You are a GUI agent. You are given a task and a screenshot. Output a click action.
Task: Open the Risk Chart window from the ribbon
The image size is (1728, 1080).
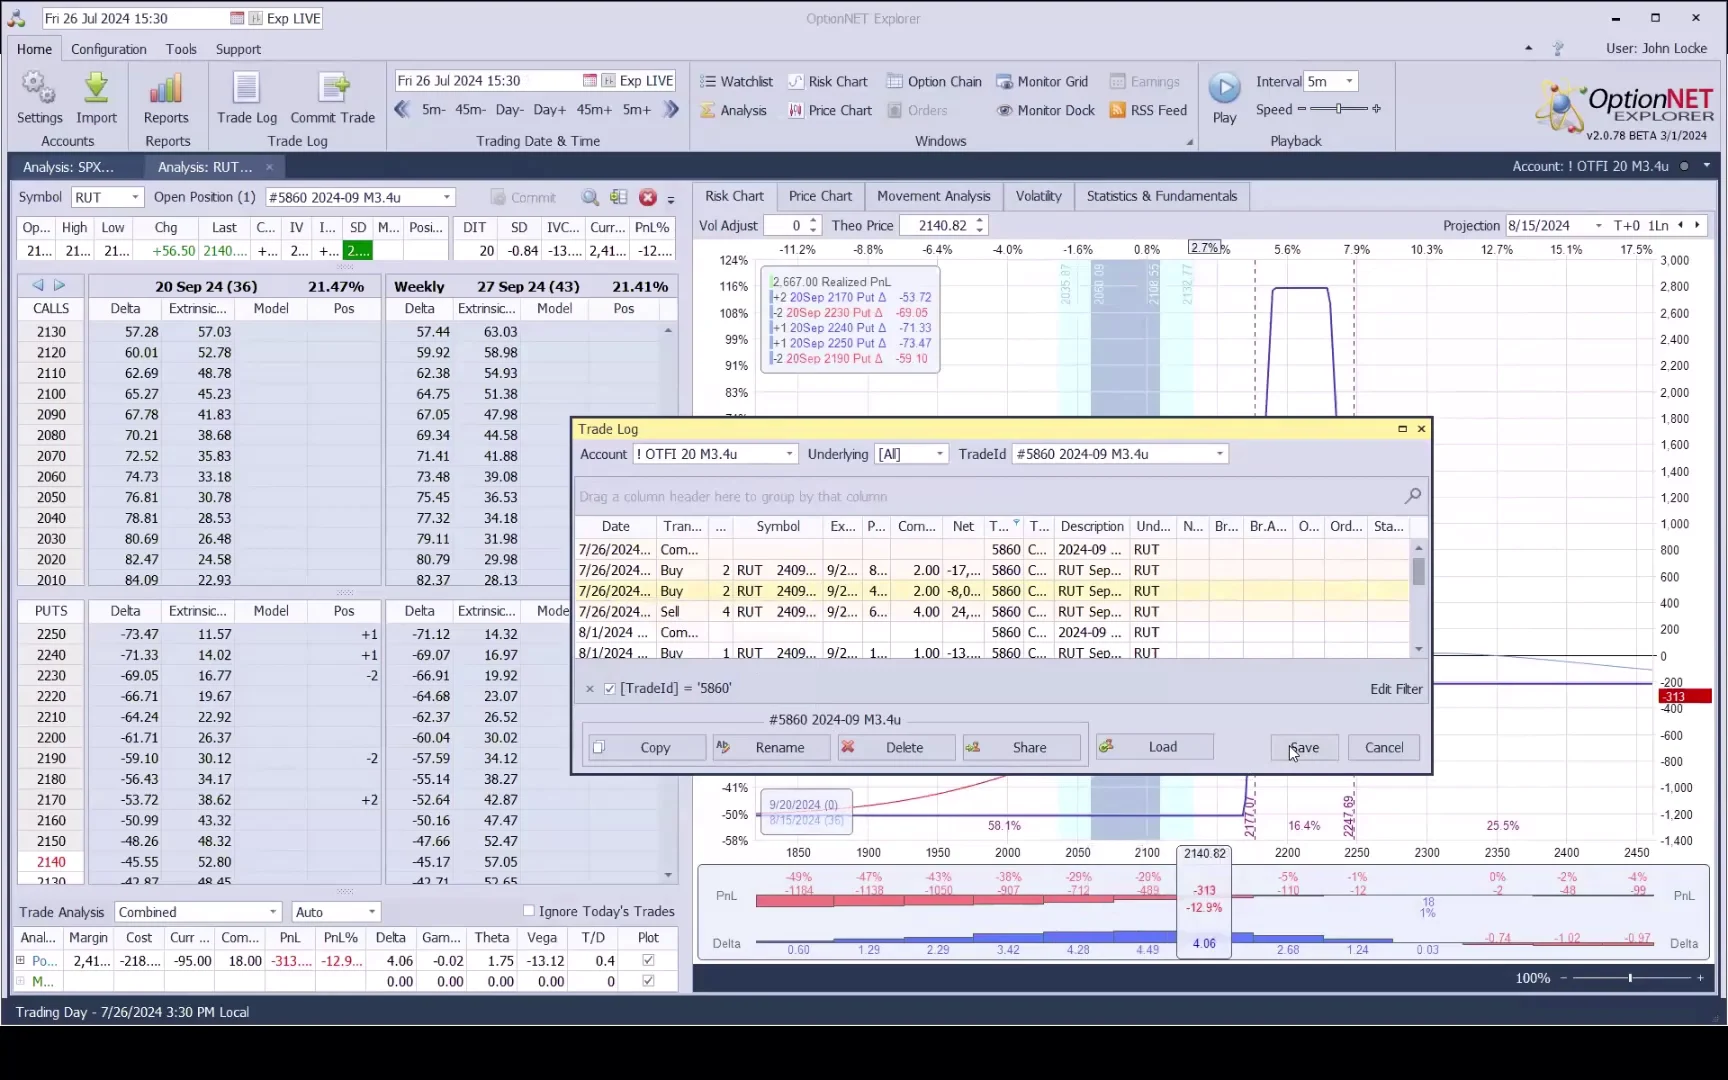point(828,82)
